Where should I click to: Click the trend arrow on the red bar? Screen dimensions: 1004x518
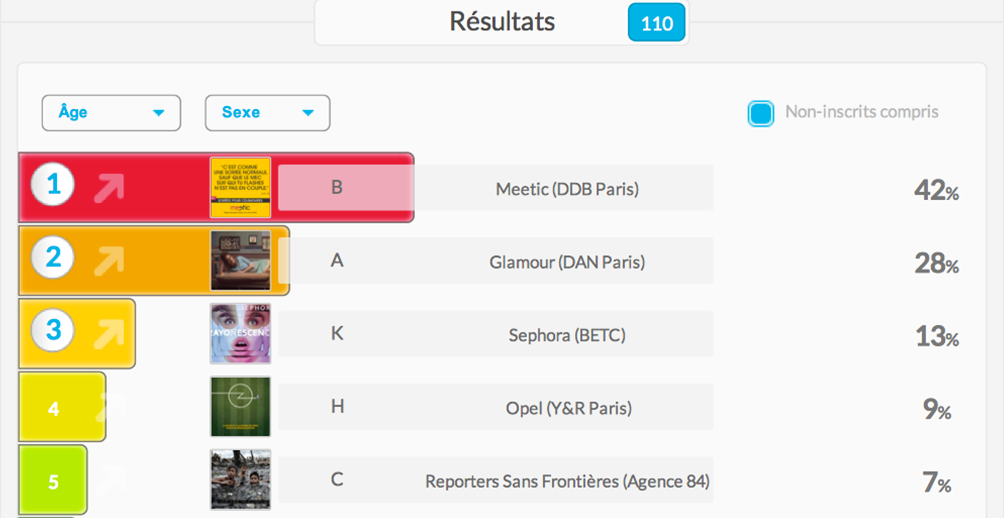coord(109,188)
